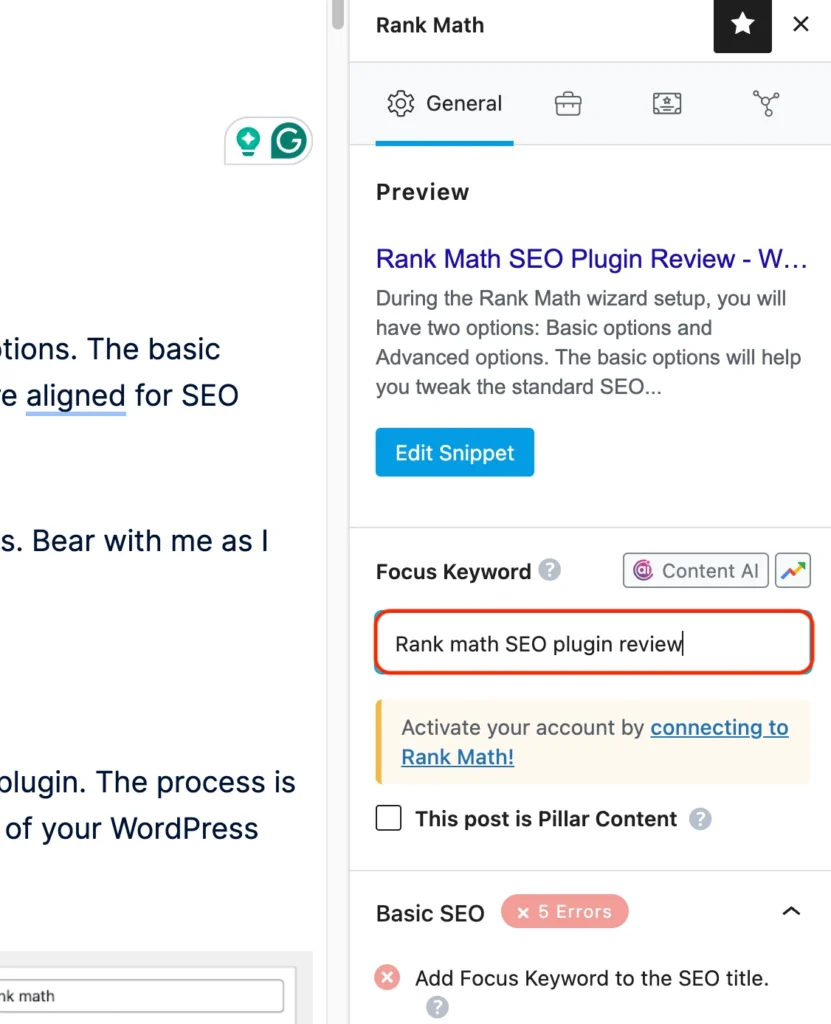Launch Content AI

695,570
